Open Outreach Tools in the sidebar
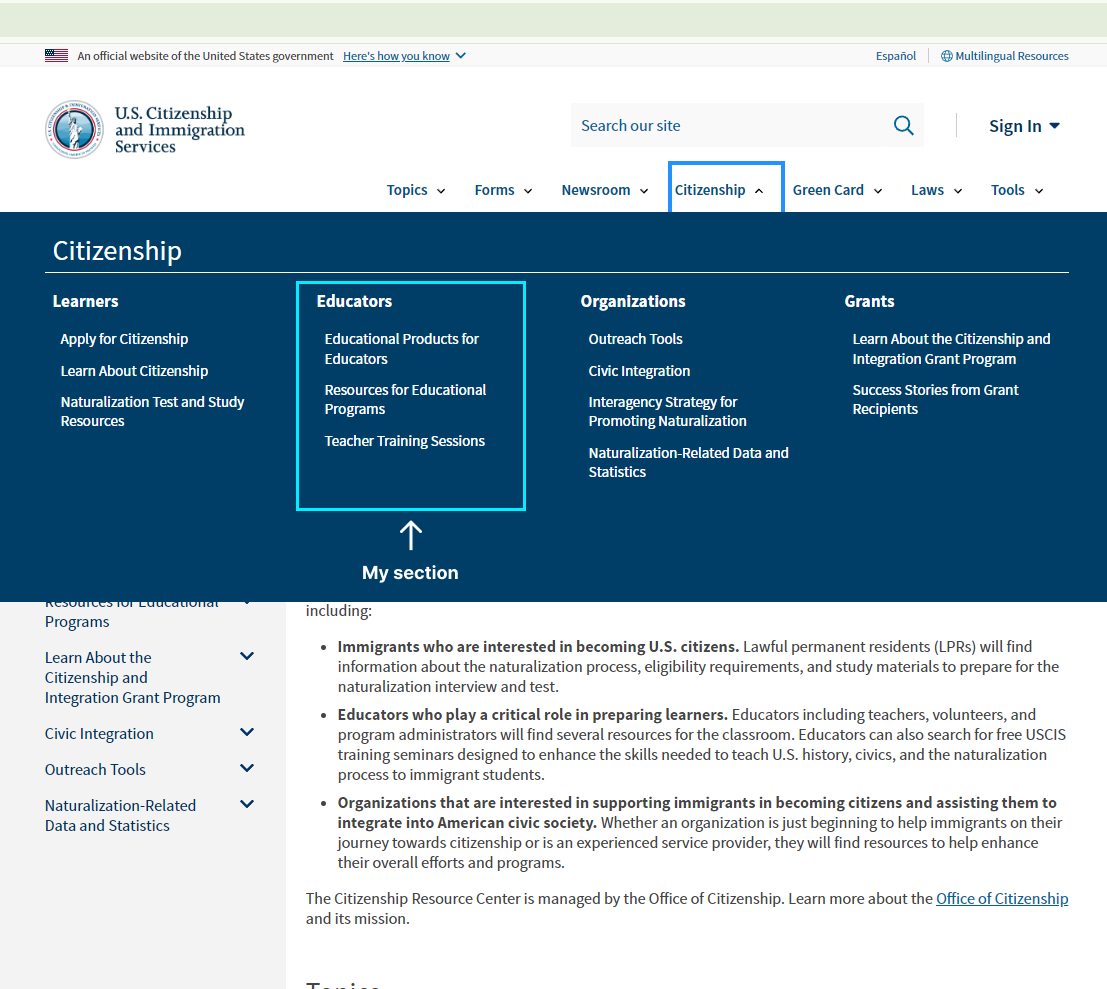 click(x=95, y=769)
